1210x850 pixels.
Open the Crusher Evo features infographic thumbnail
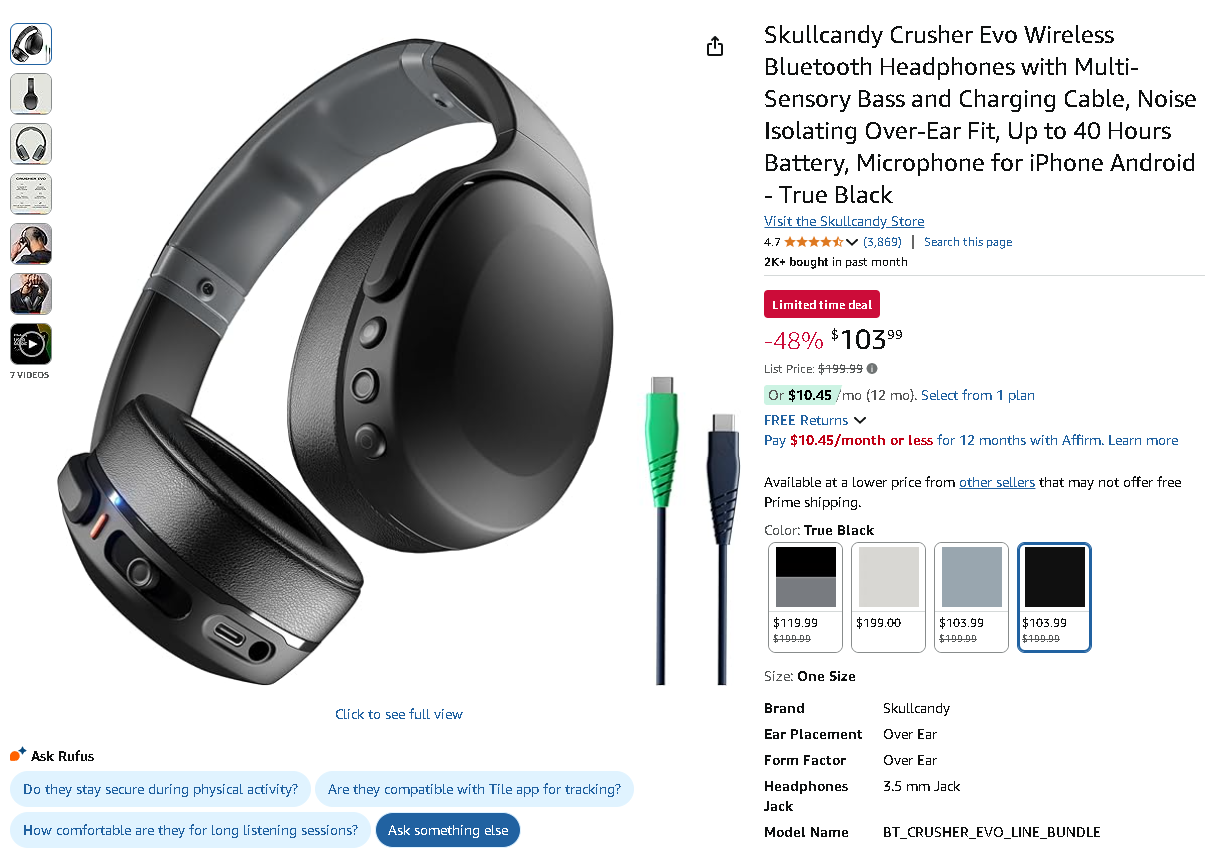31,194
